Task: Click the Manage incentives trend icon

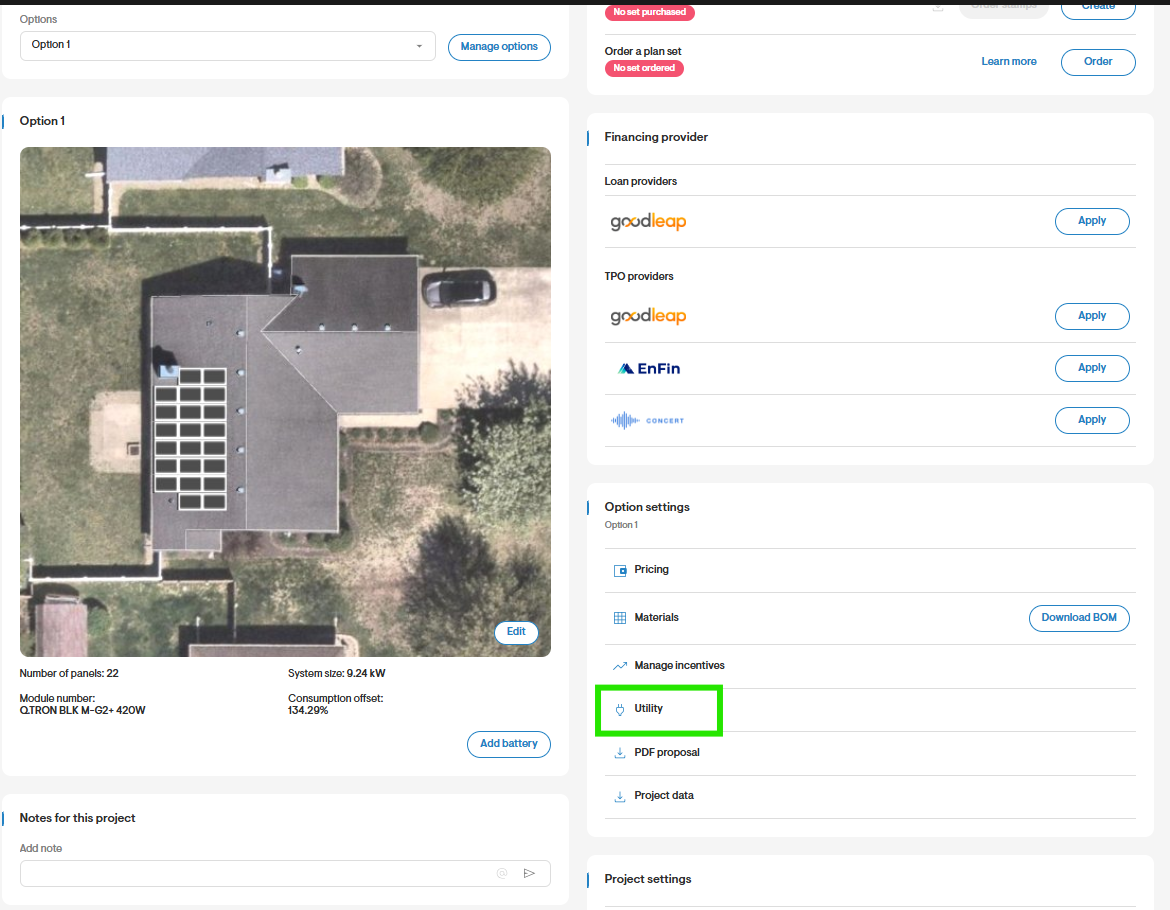Action: [x=620, y=666]
